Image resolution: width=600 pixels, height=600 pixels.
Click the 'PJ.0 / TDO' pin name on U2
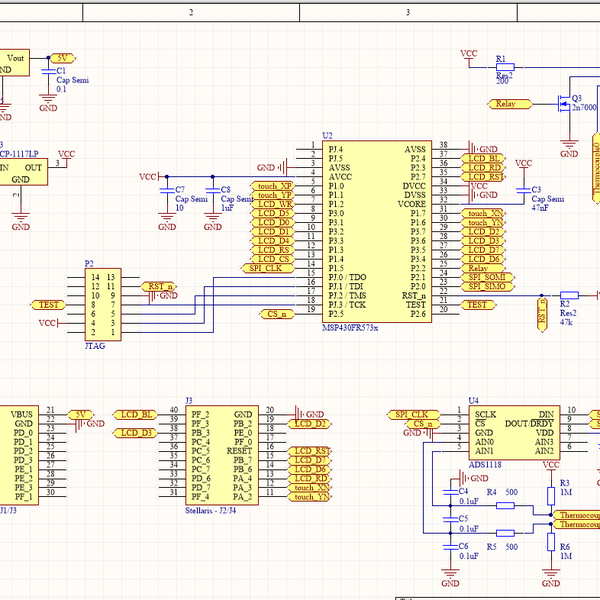347,277
